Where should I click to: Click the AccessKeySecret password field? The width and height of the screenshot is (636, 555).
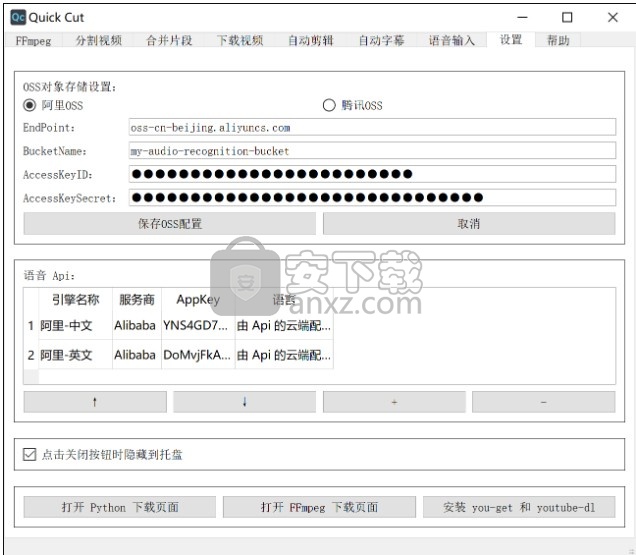coord(372,198)
